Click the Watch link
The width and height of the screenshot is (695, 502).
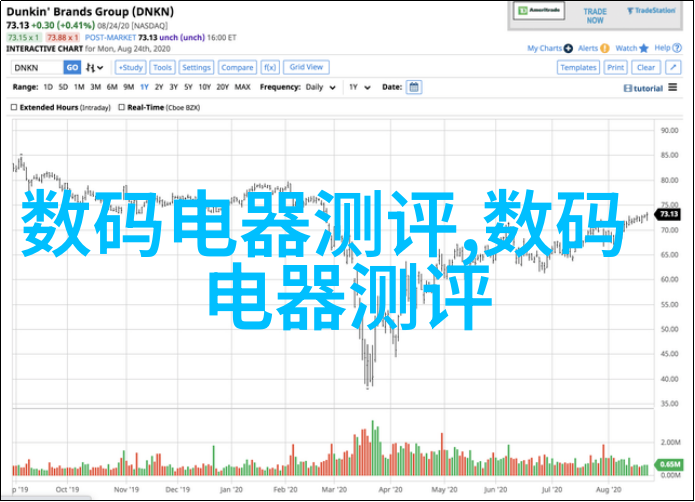(626, 48)
